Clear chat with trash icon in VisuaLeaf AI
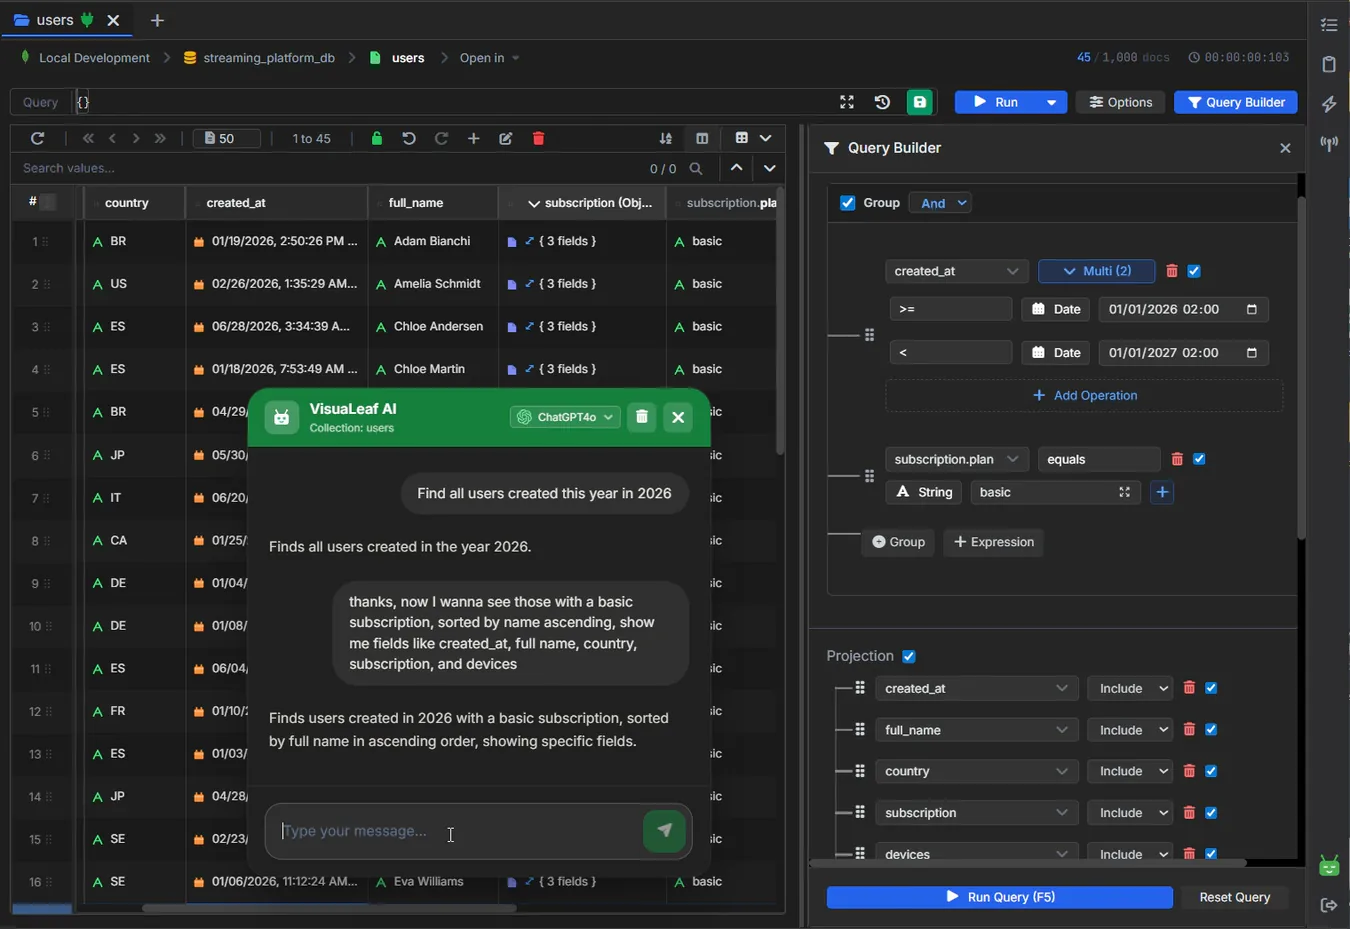Screen dimensions: 1350x929 [x=642, y=417]
